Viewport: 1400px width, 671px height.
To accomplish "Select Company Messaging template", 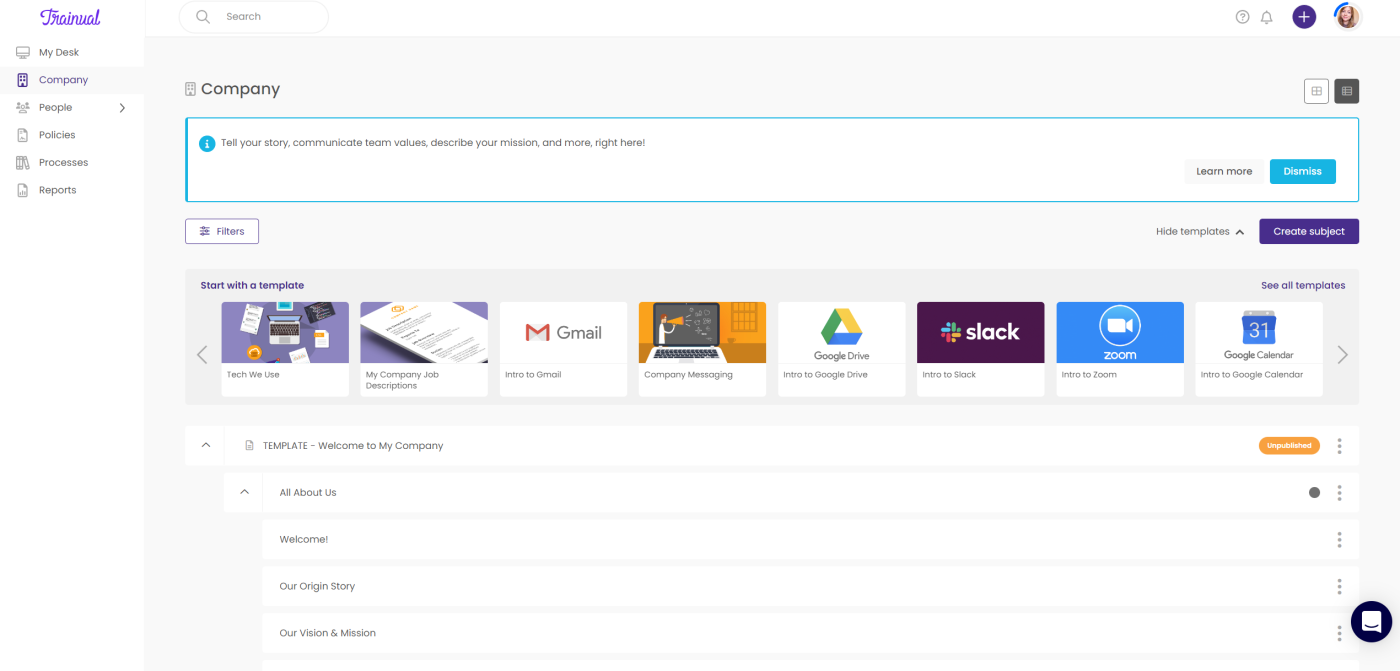I will point(702,349).
